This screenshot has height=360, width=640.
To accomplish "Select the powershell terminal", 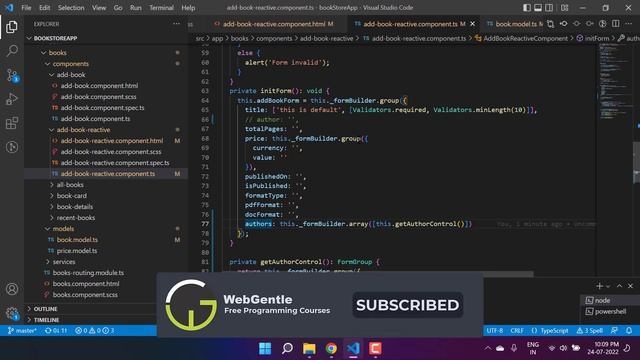I will click(610, 311).
